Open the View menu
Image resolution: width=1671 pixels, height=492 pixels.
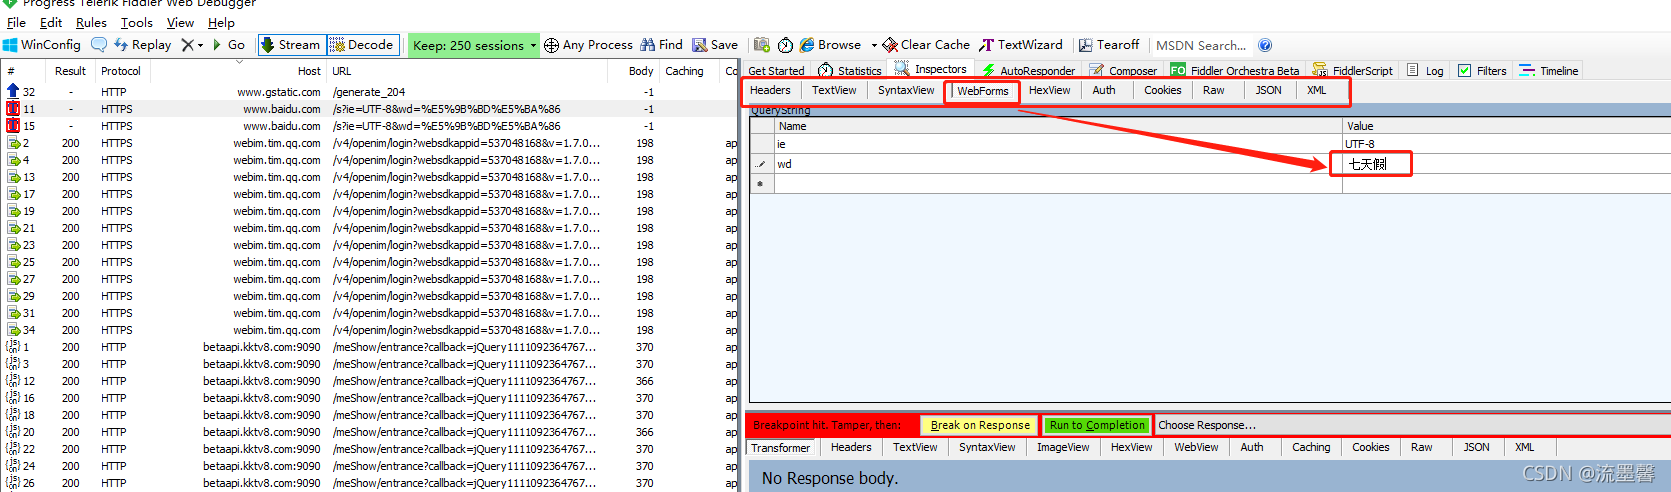coord(180,22)
